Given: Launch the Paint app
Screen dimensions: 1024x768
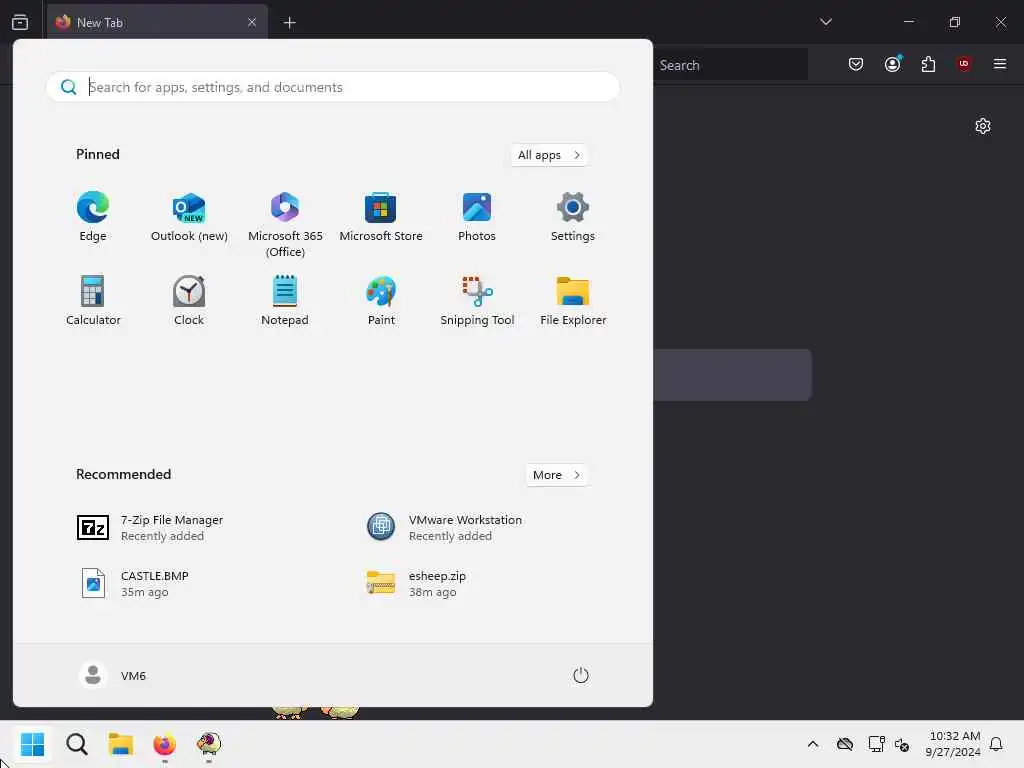Looking at the screenshot, I should (381, 300).
